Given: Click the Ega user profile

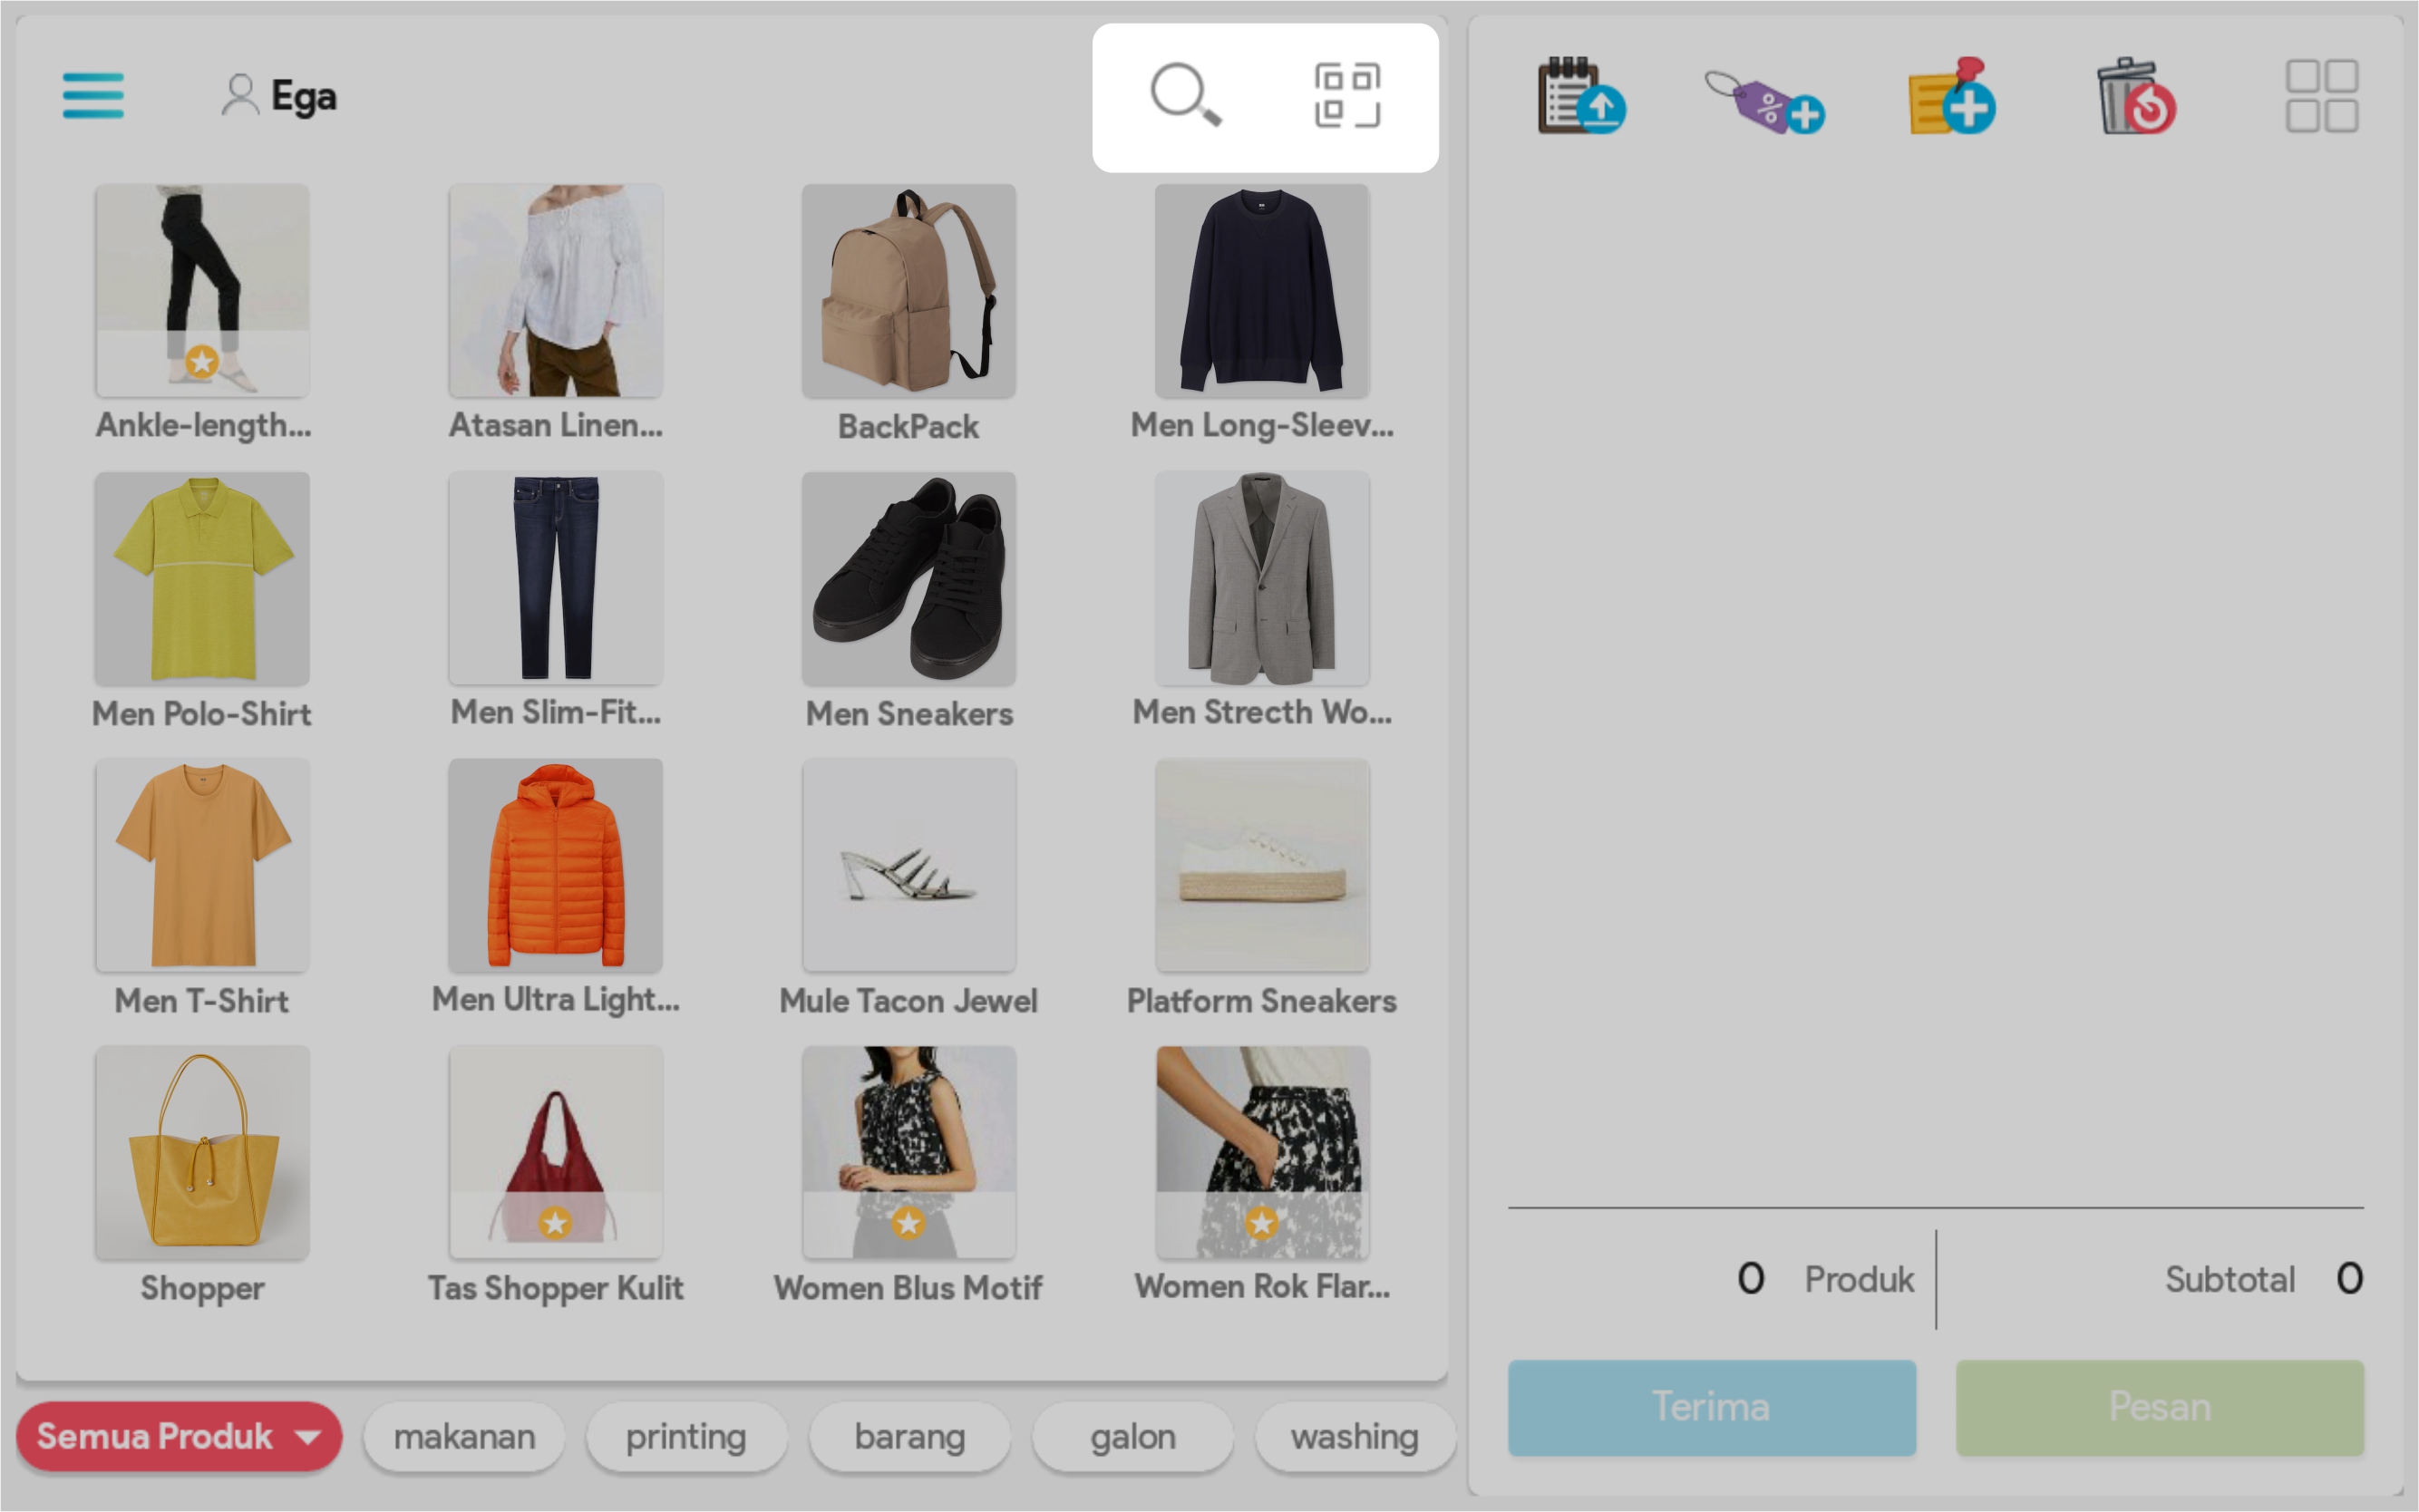Looking at the screenshot, I should tap(280, 96).
